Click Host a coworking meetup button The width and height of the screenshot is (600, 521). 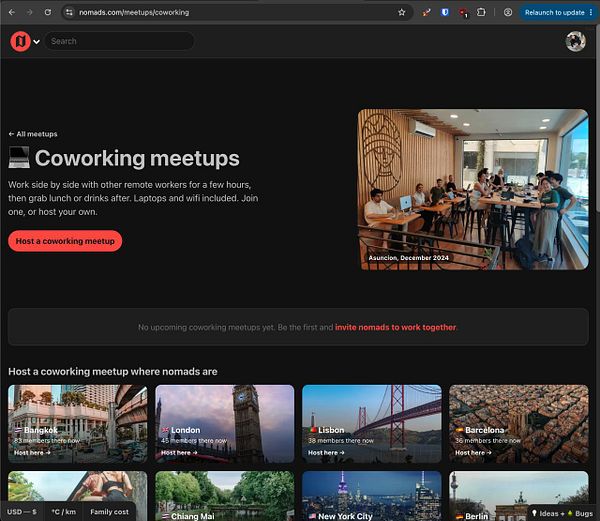coord(65,241)
